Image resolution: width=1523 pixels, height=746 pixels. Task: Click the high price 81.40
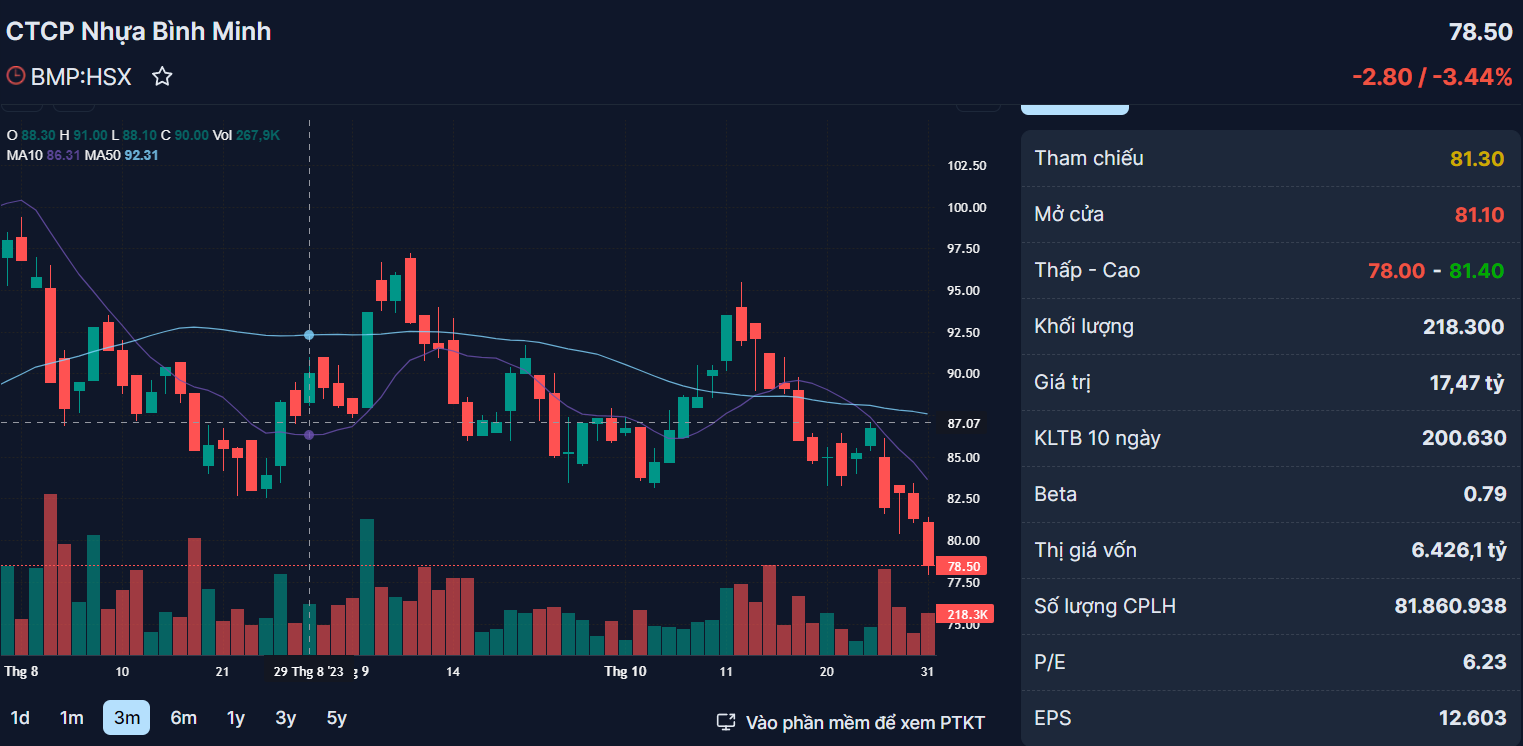pos(1476,270)
